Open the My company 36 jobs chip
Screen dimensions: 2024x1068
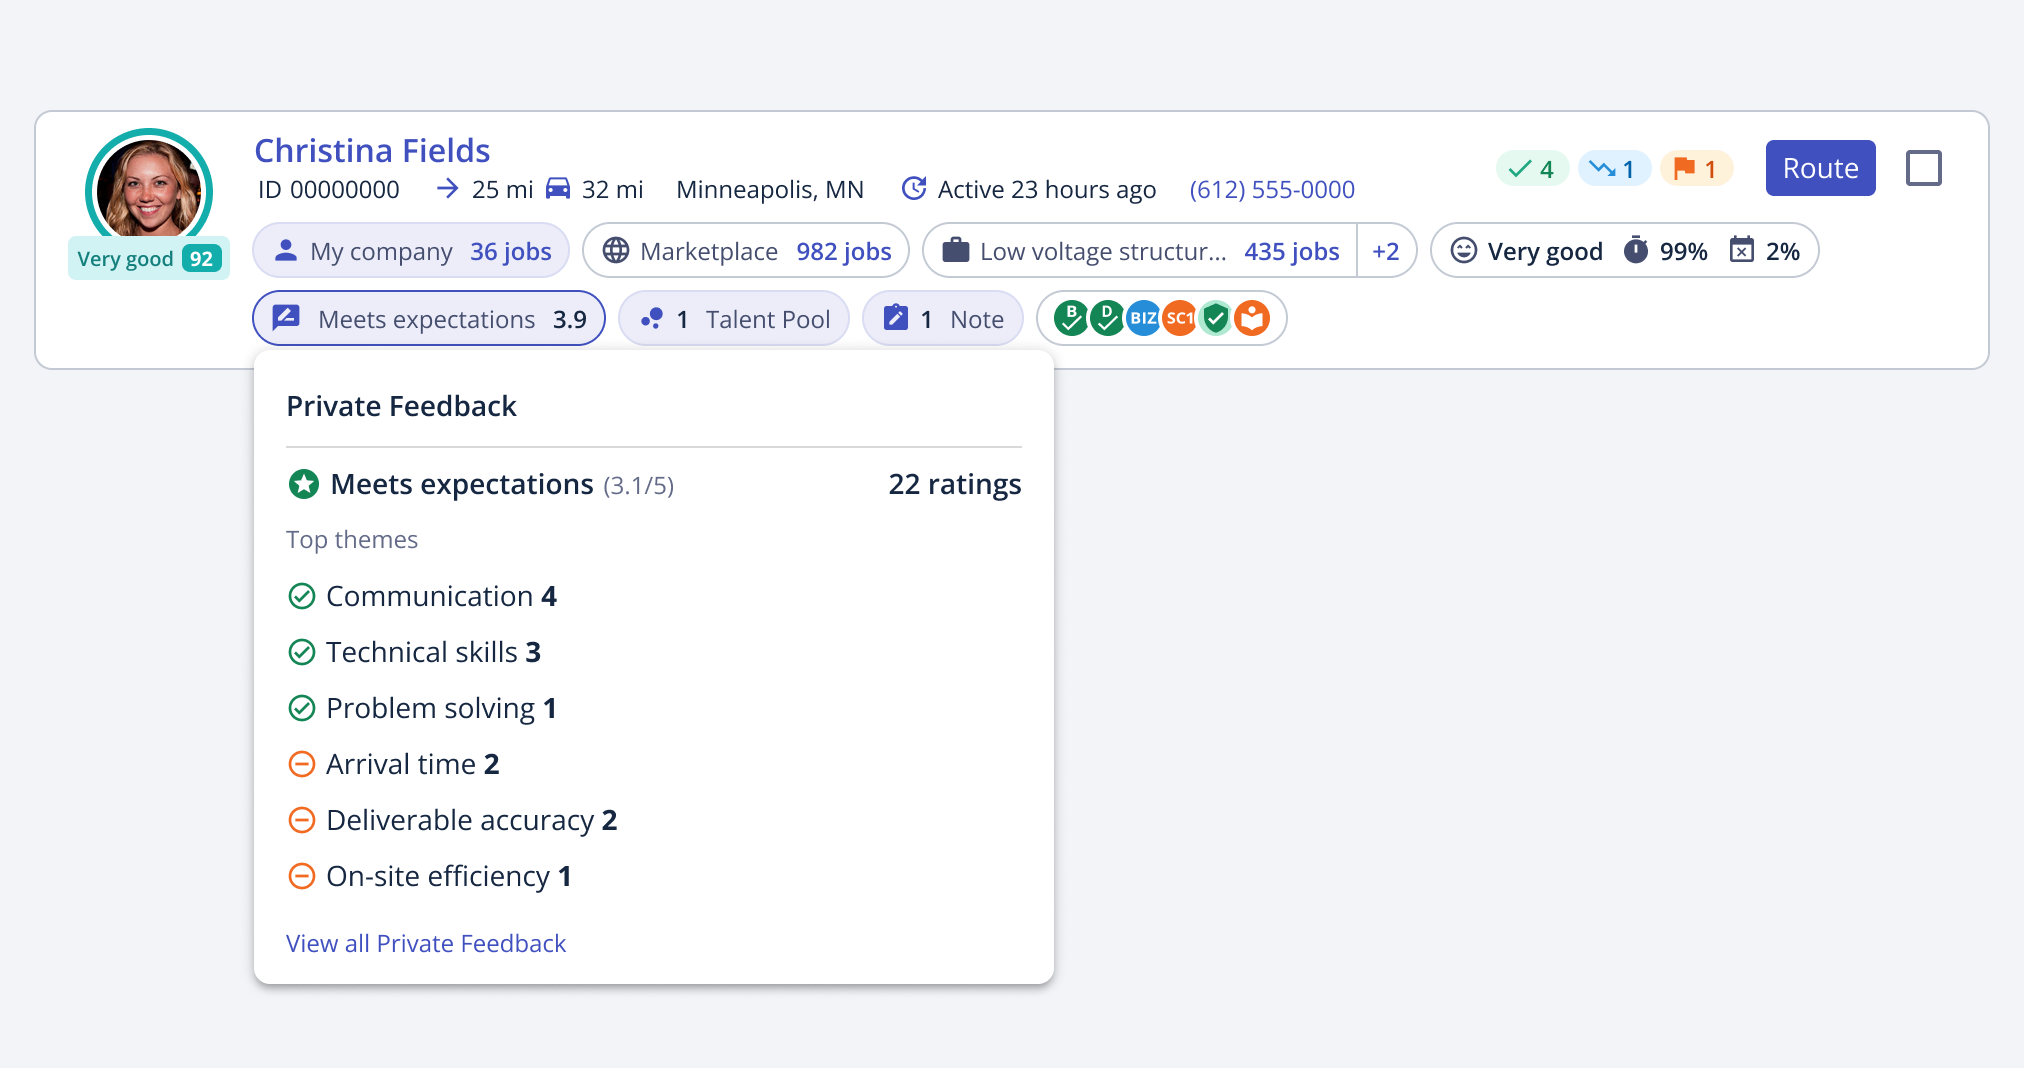tap(411, 251)
